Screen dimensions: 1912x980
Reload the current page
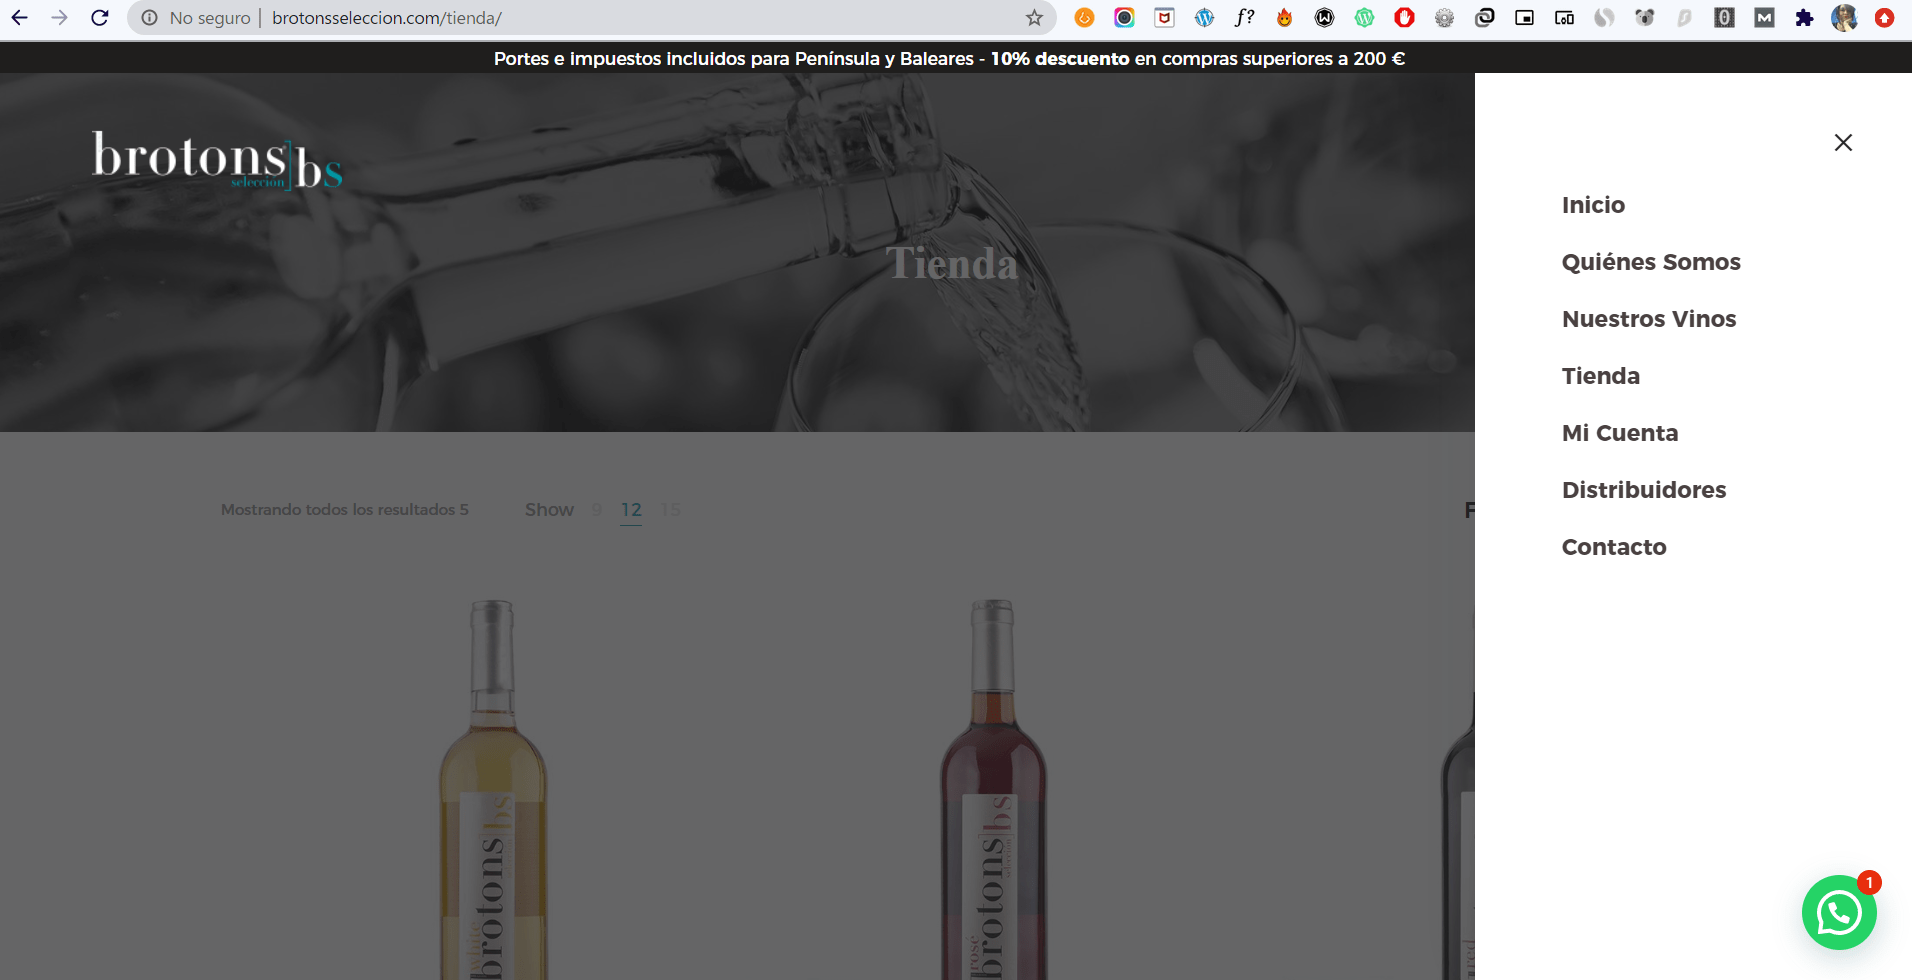point(100,18)
